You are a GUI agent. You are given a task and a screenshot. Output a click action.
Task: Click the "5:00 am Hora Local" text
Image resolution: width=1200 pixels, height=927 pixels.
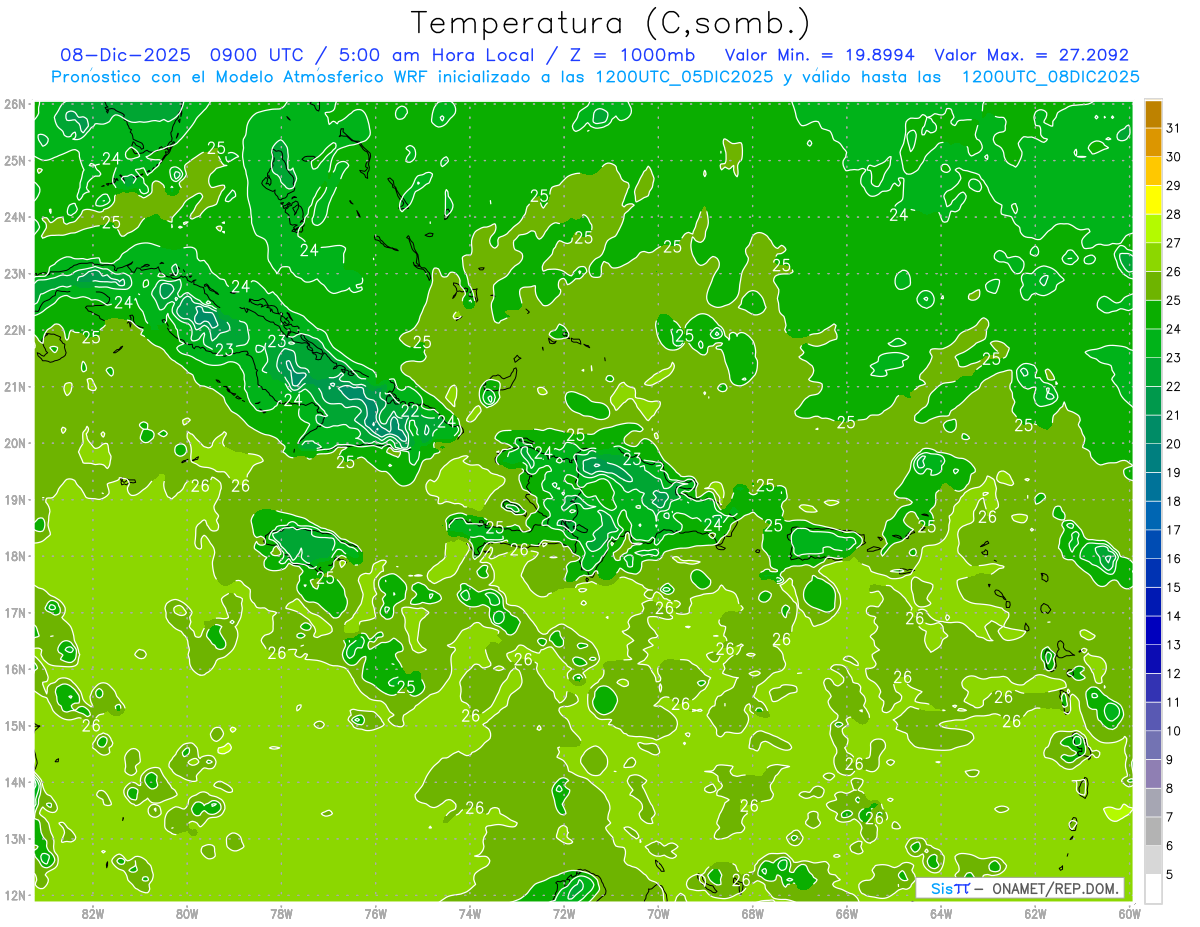coord(439,55)
